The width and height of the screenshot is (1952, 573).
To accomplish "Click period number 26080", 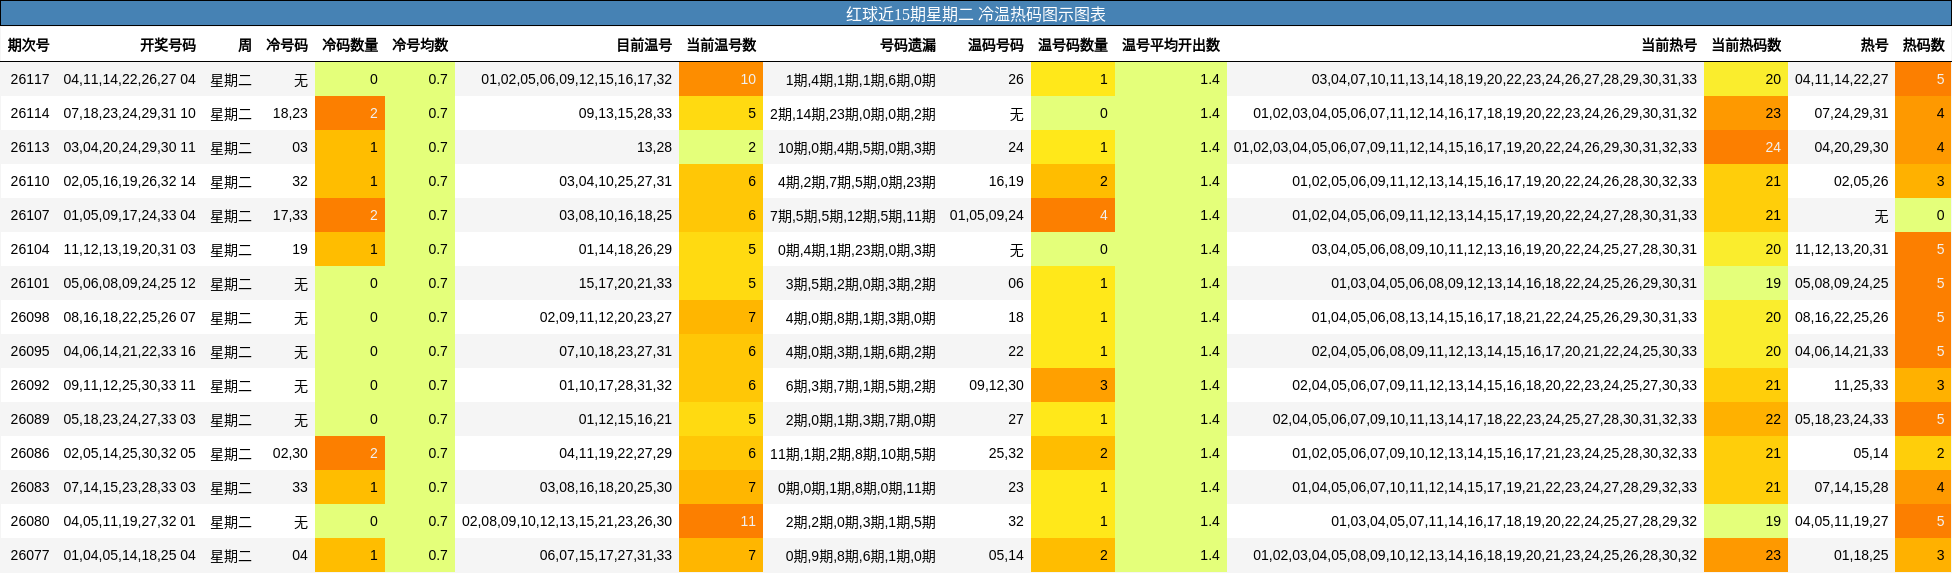I will coord(30,521).
